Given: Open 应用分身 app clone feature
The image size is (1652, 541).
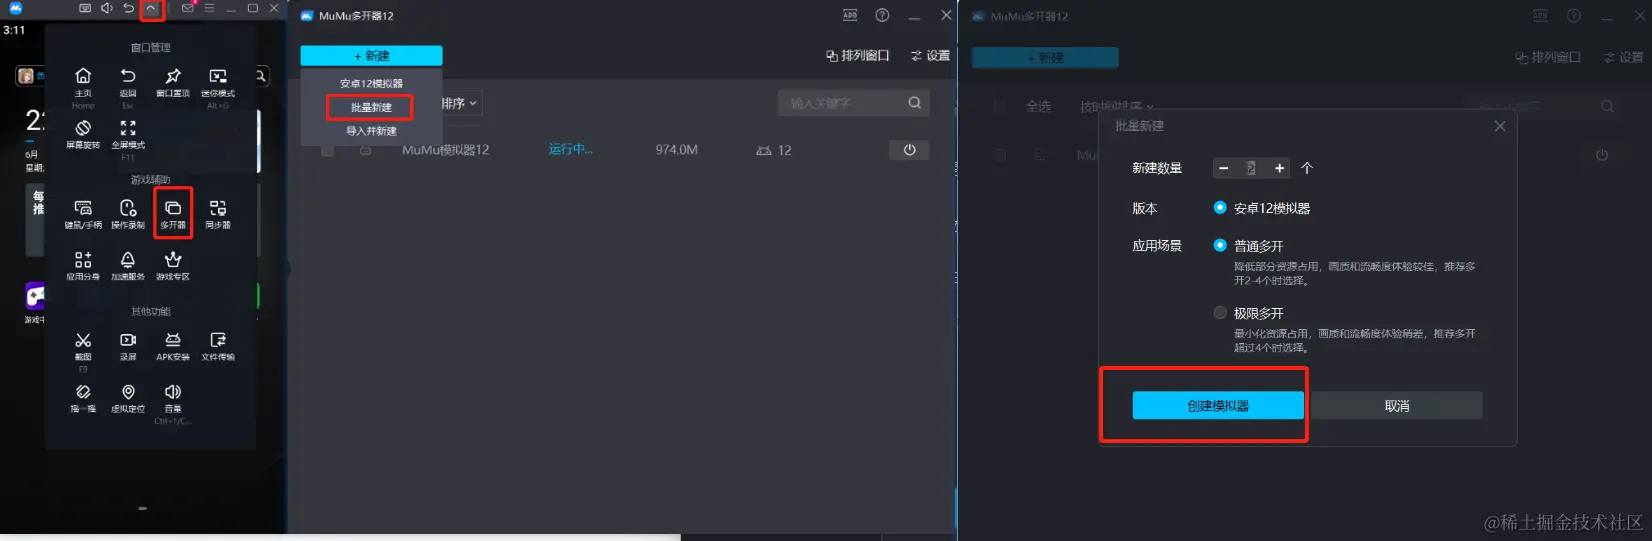Looking at the screenshot, I should (x=83, y=260).
